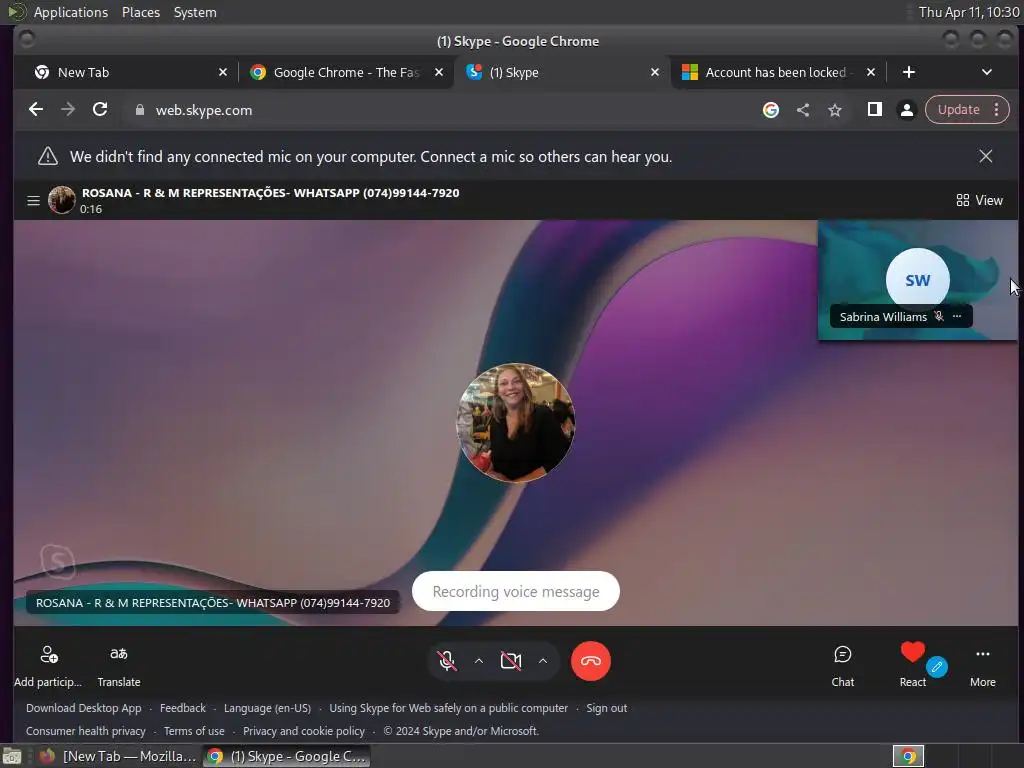Image resolution: width=1024 pixels, height=768 pixels.
Task: Open Using Skype for Web safely link
Action: coord(448,708)
